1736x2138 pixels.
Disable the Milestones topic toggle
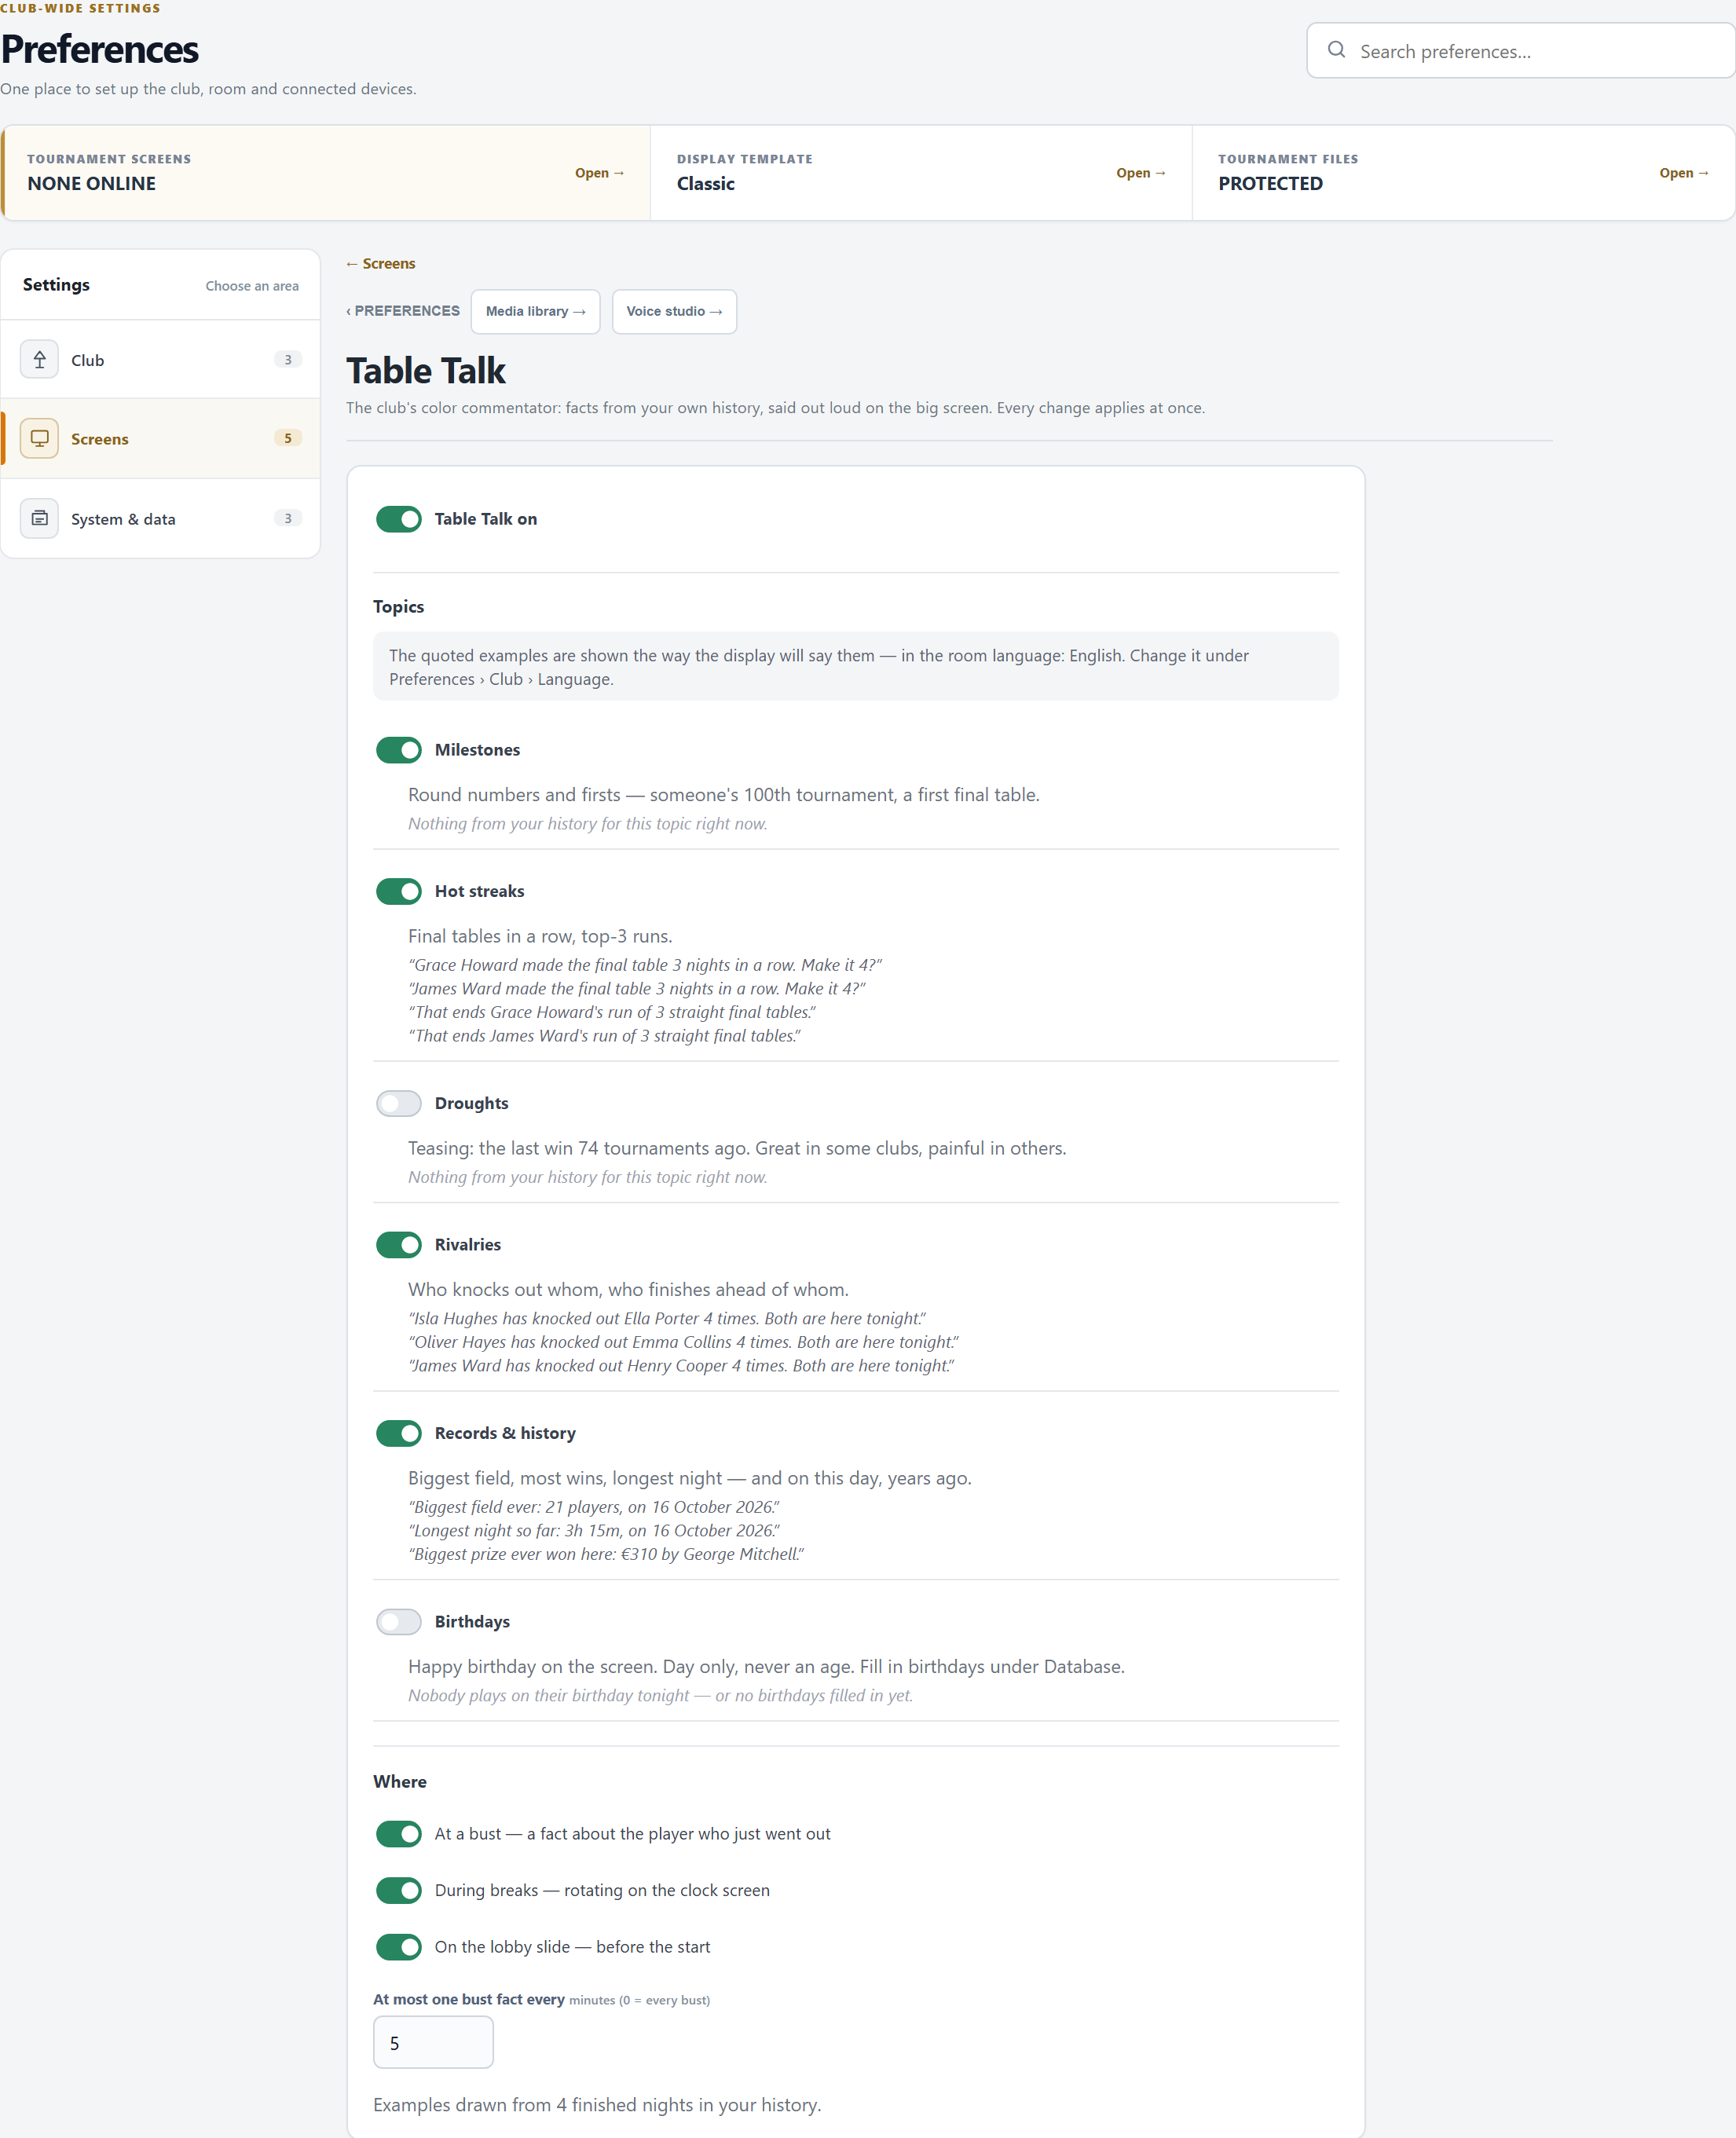pos(399,750)
